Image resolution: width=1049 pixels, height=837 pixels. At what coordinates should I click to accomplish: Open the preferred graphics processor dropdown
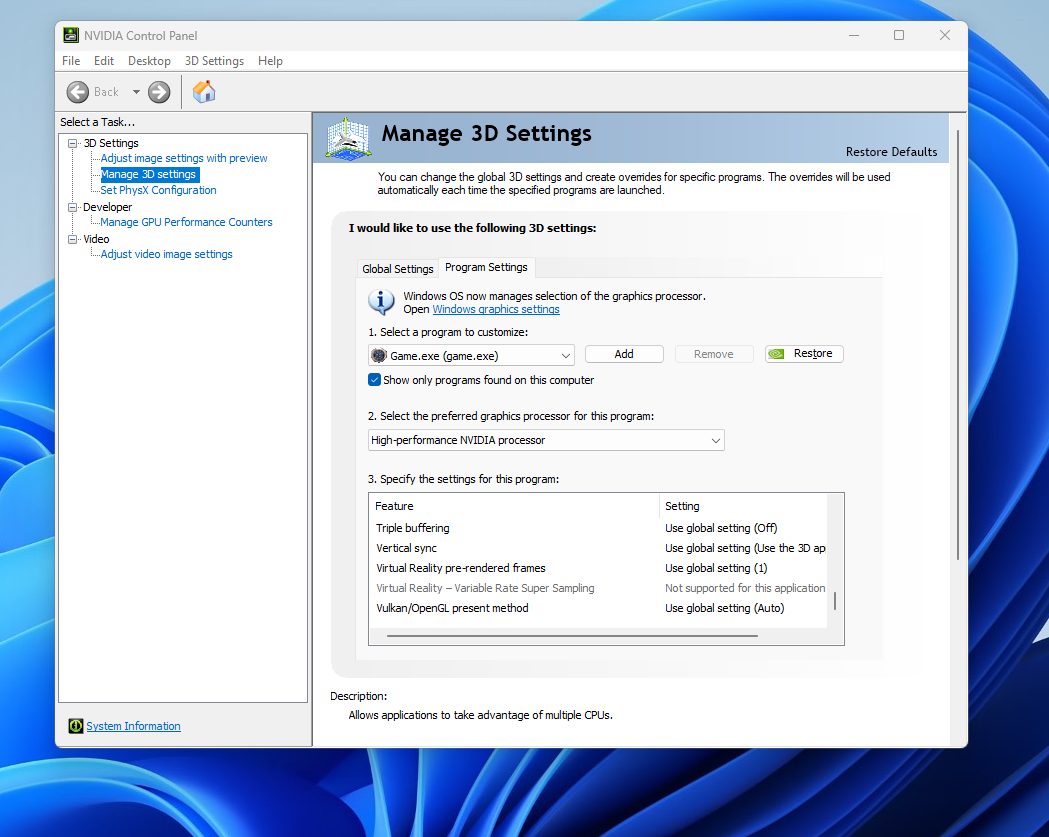click(x=546, y=440)
